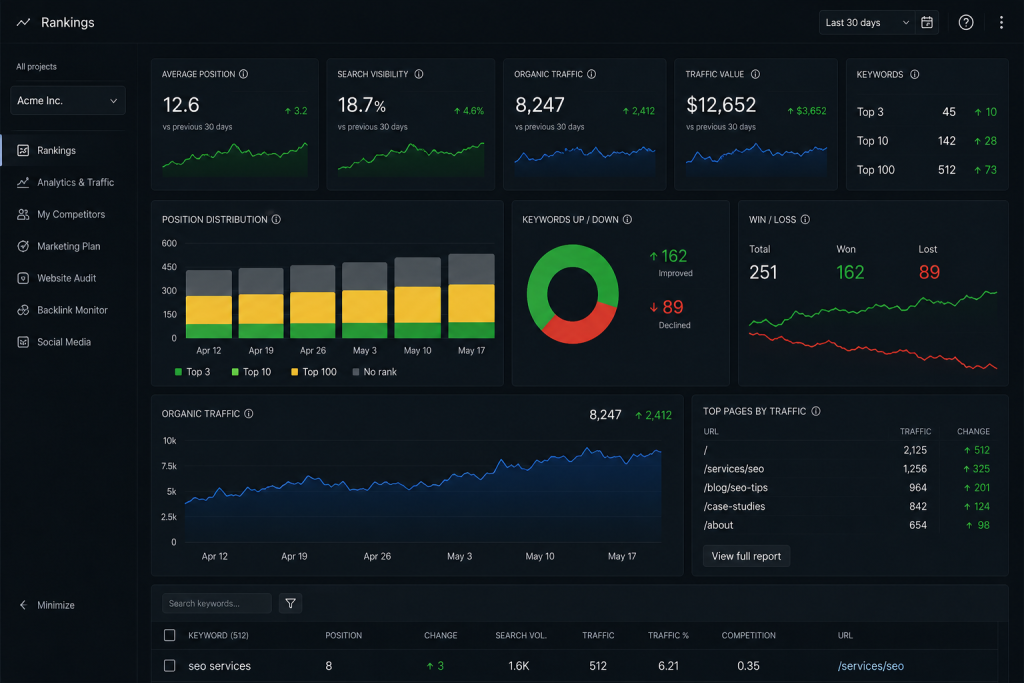Click the Analytics & Traffic sidebar icon
The width and height of the screenshot is (1024, 683).
click(23, 182)
